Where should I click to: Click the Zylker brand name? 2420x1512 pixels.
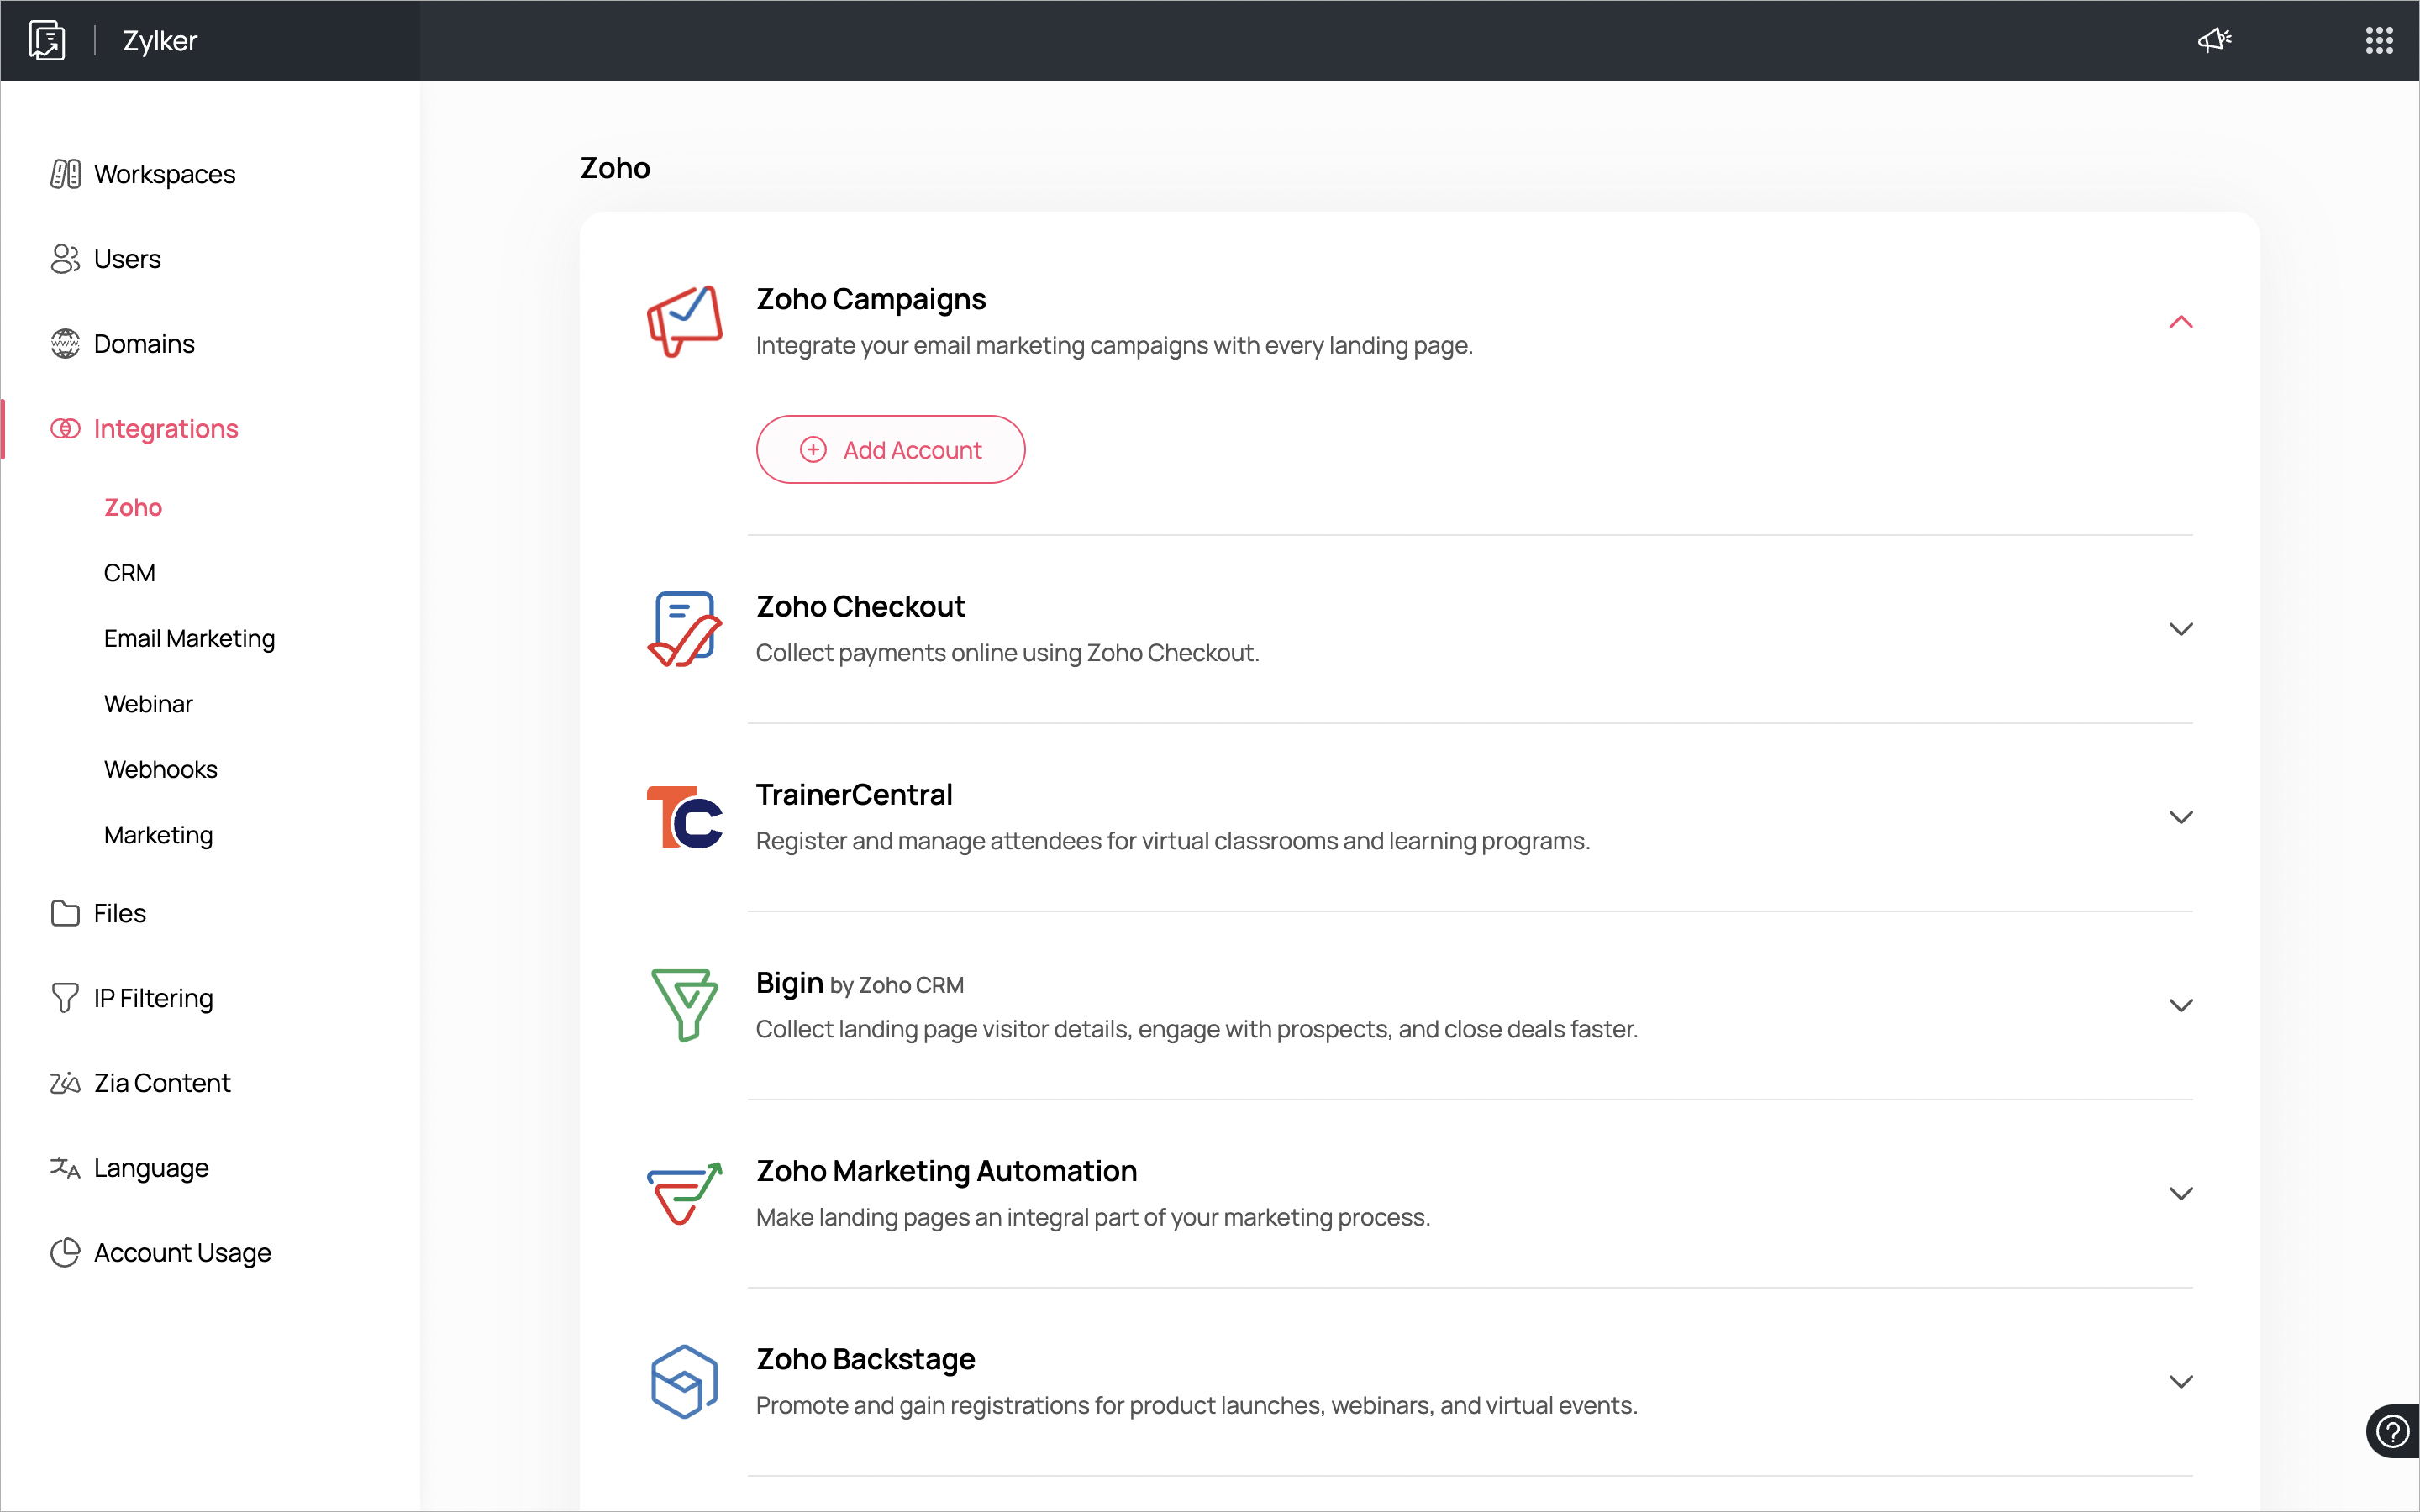tap(160, 41)
